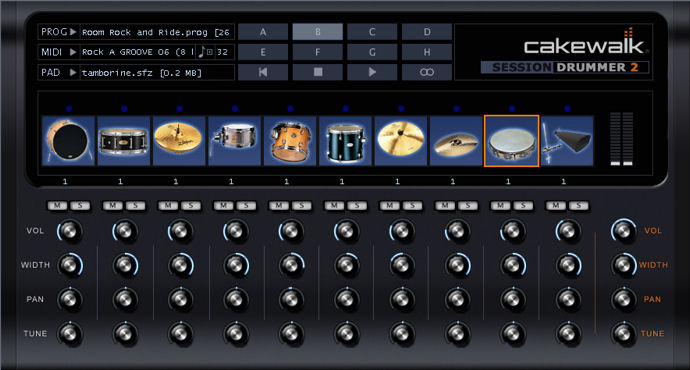690x370 pixels.
Task: Select the silver rack tom pad
Action: coord(235,141)
